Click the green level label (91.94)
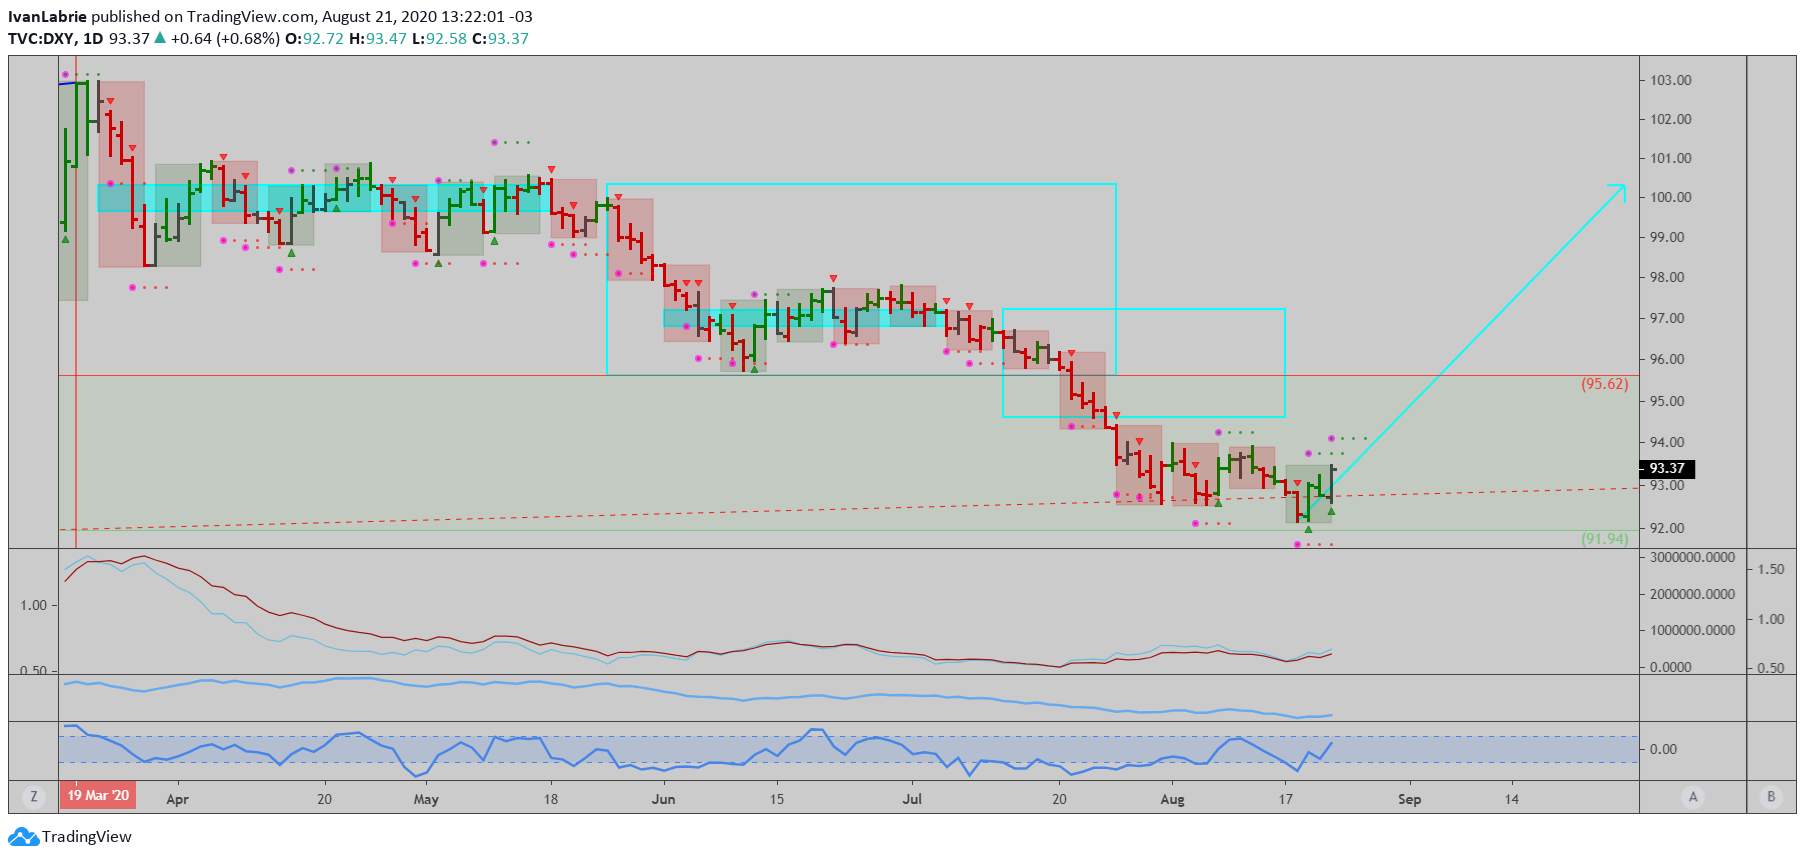Screen dimensions: 1805x860 tap(1604, 539)
